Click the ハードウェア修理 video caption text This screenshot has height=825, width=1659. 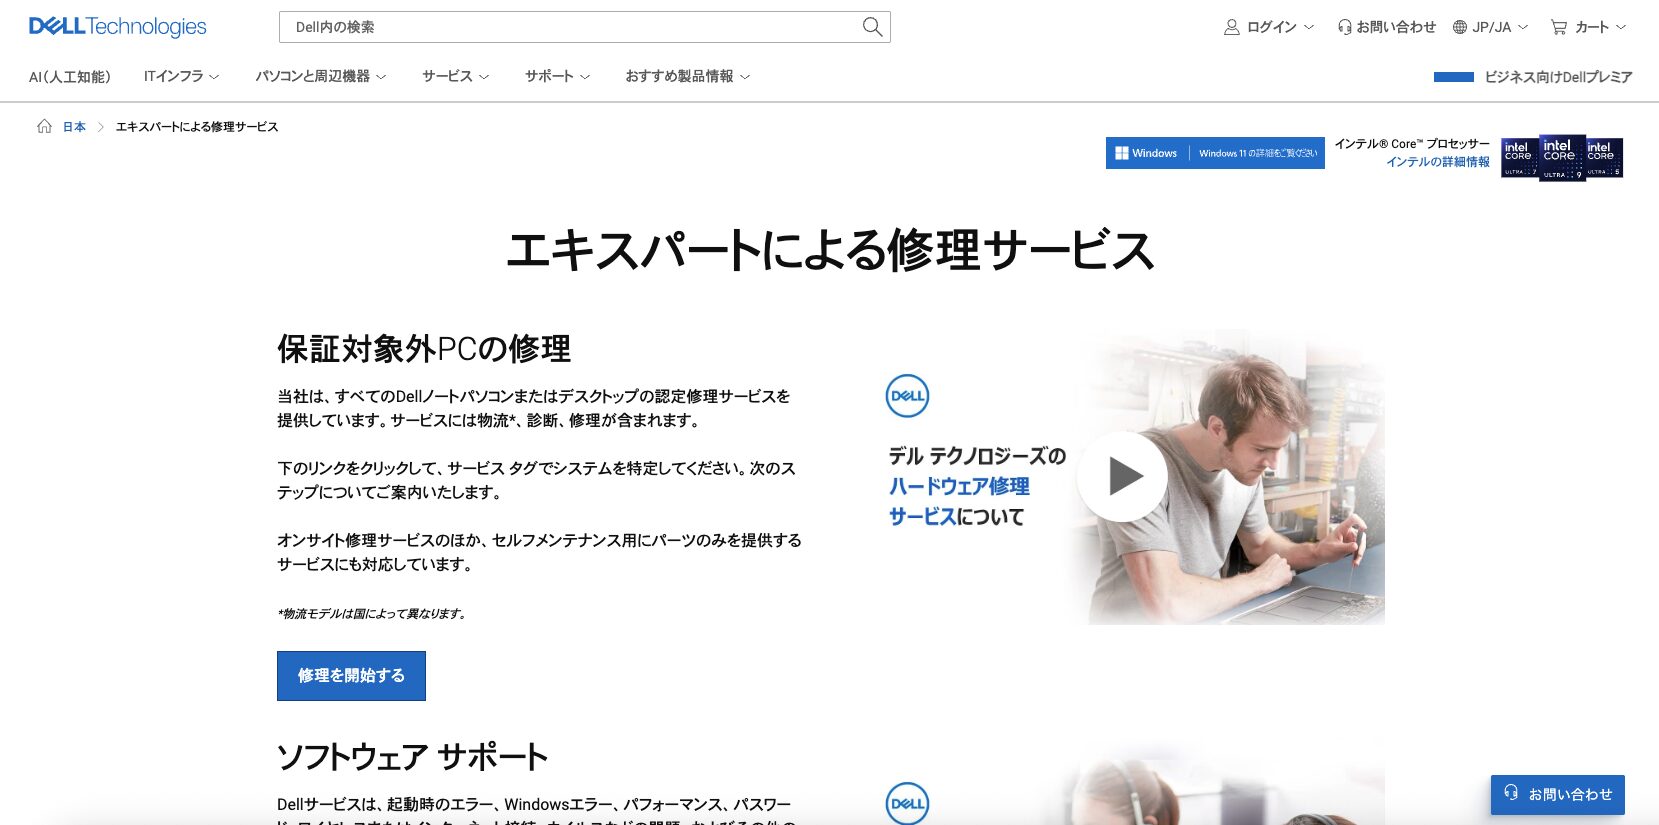pos(959,486)
